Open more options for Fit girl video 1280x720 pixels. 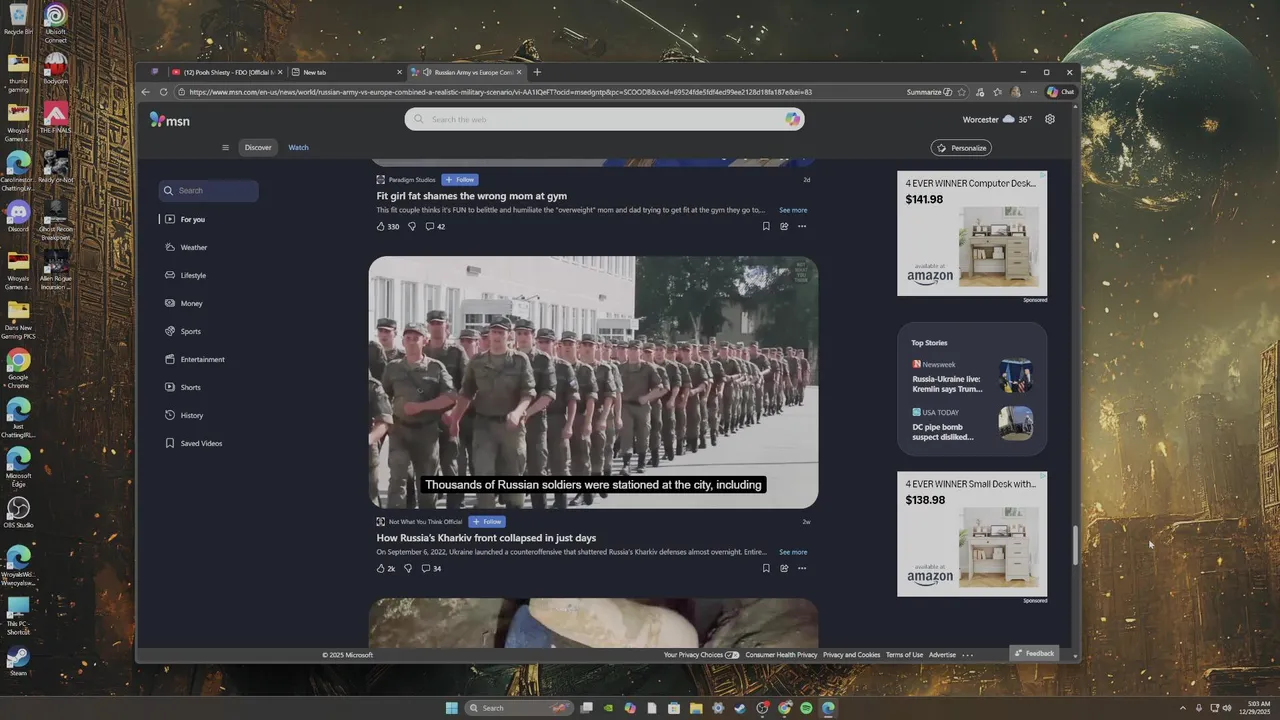[x=802, y=226]
